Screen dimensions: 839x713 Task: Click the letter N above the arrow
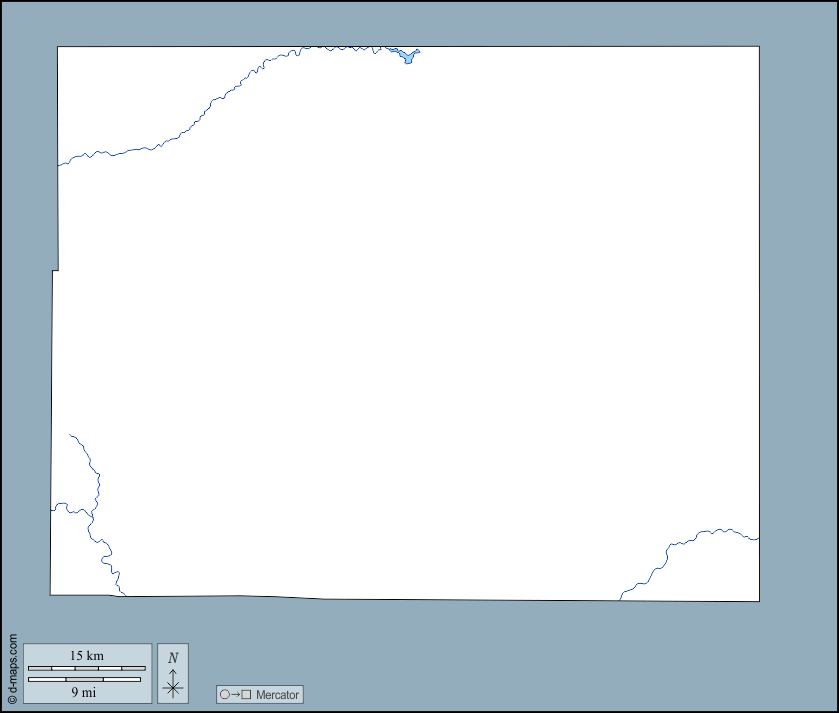(x=173, y=657)
